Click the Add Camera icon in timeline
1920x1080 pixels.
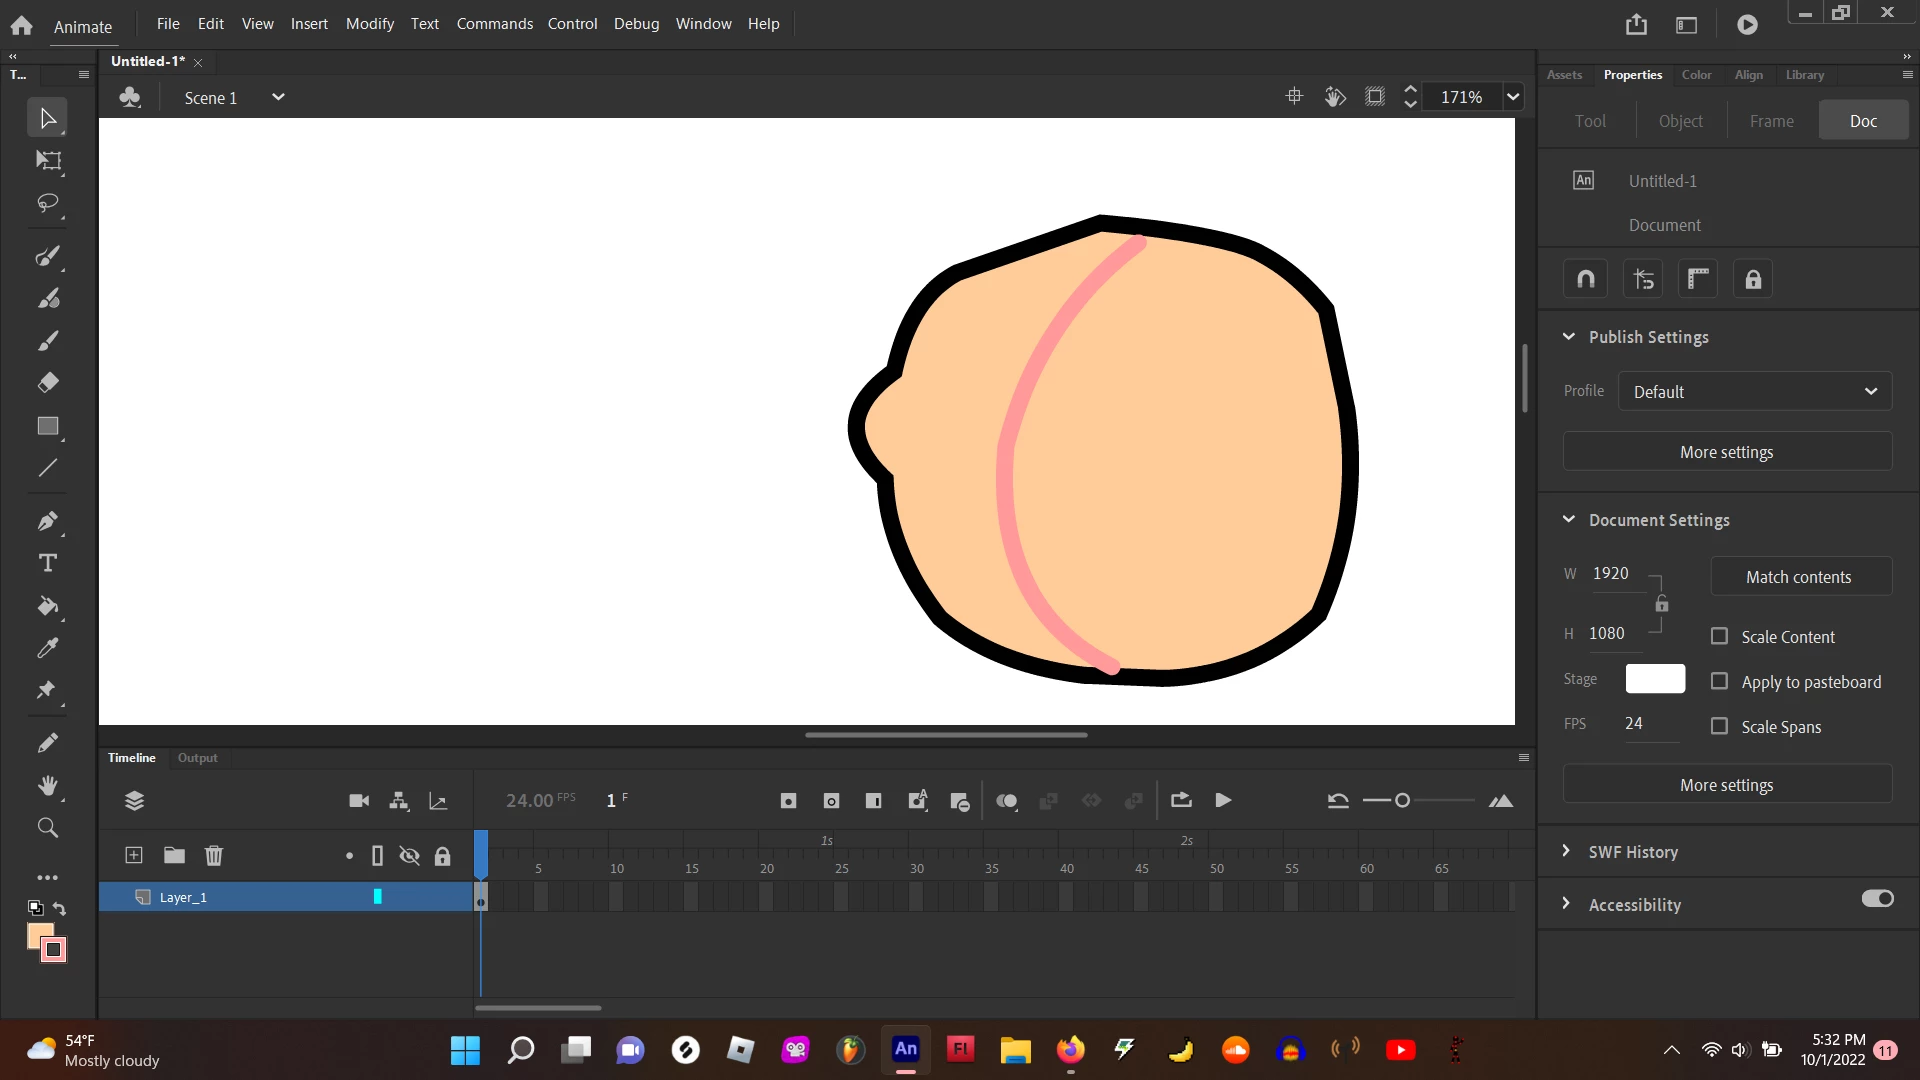359,801
